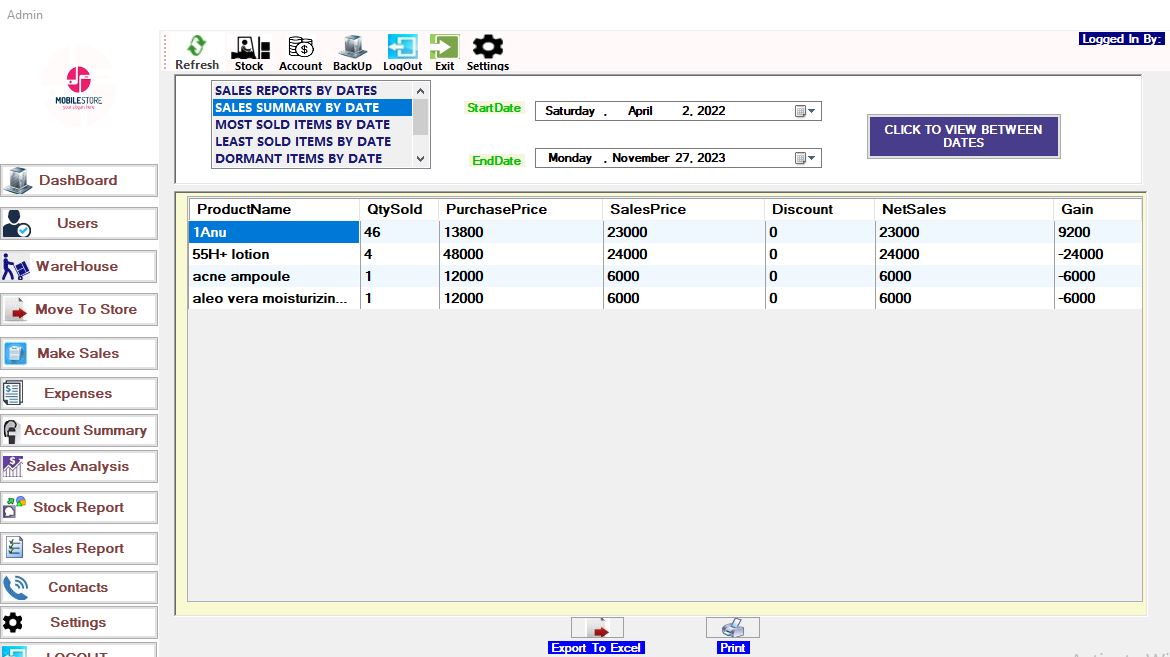Sort by PurchasePrice column header
1170x657 pixels.
tap(521, 210)
